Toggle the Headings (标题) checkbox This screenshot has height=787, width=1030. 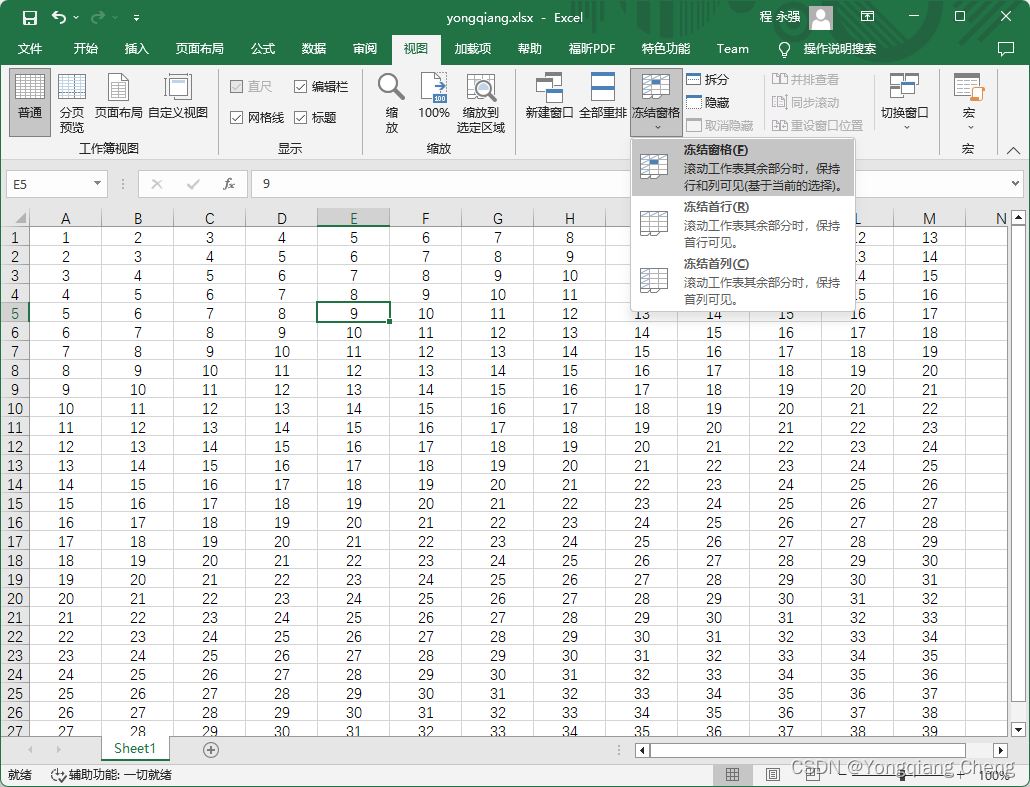pyautogui.click(x=315, y=118)
